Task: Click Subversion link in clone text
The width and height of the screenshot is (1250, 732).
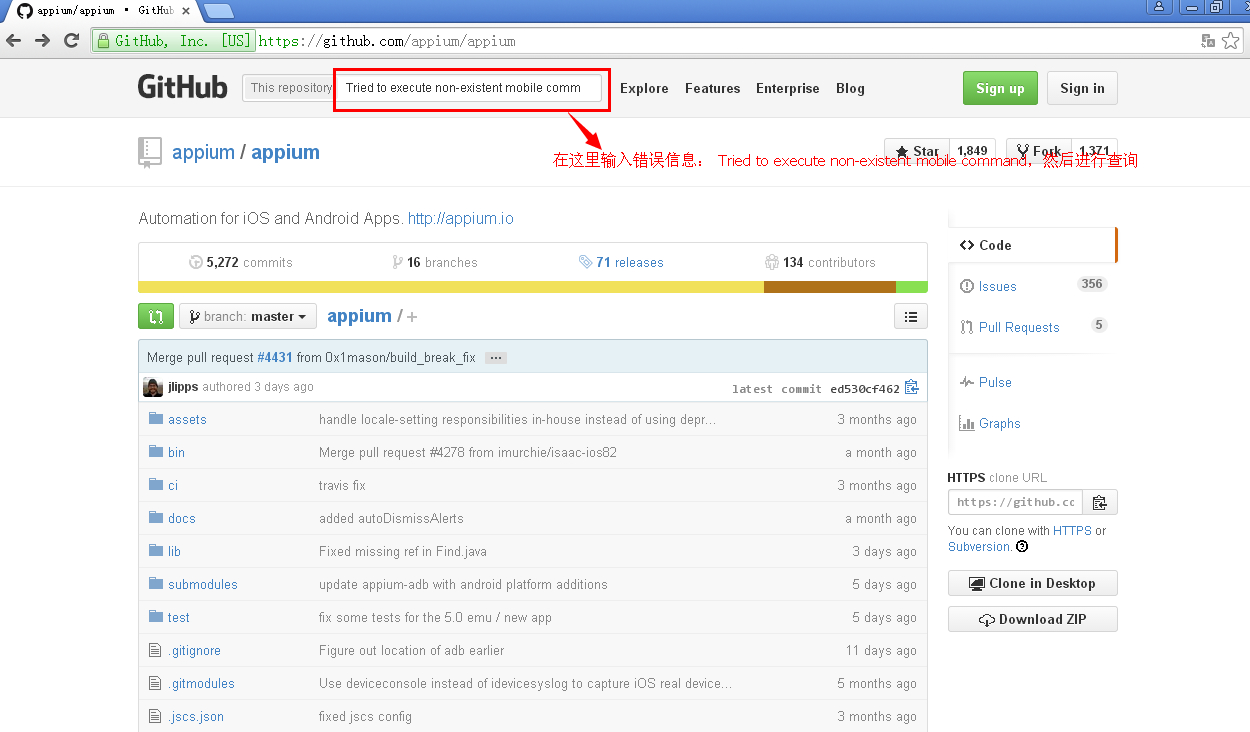Action: tap(979, 547)
